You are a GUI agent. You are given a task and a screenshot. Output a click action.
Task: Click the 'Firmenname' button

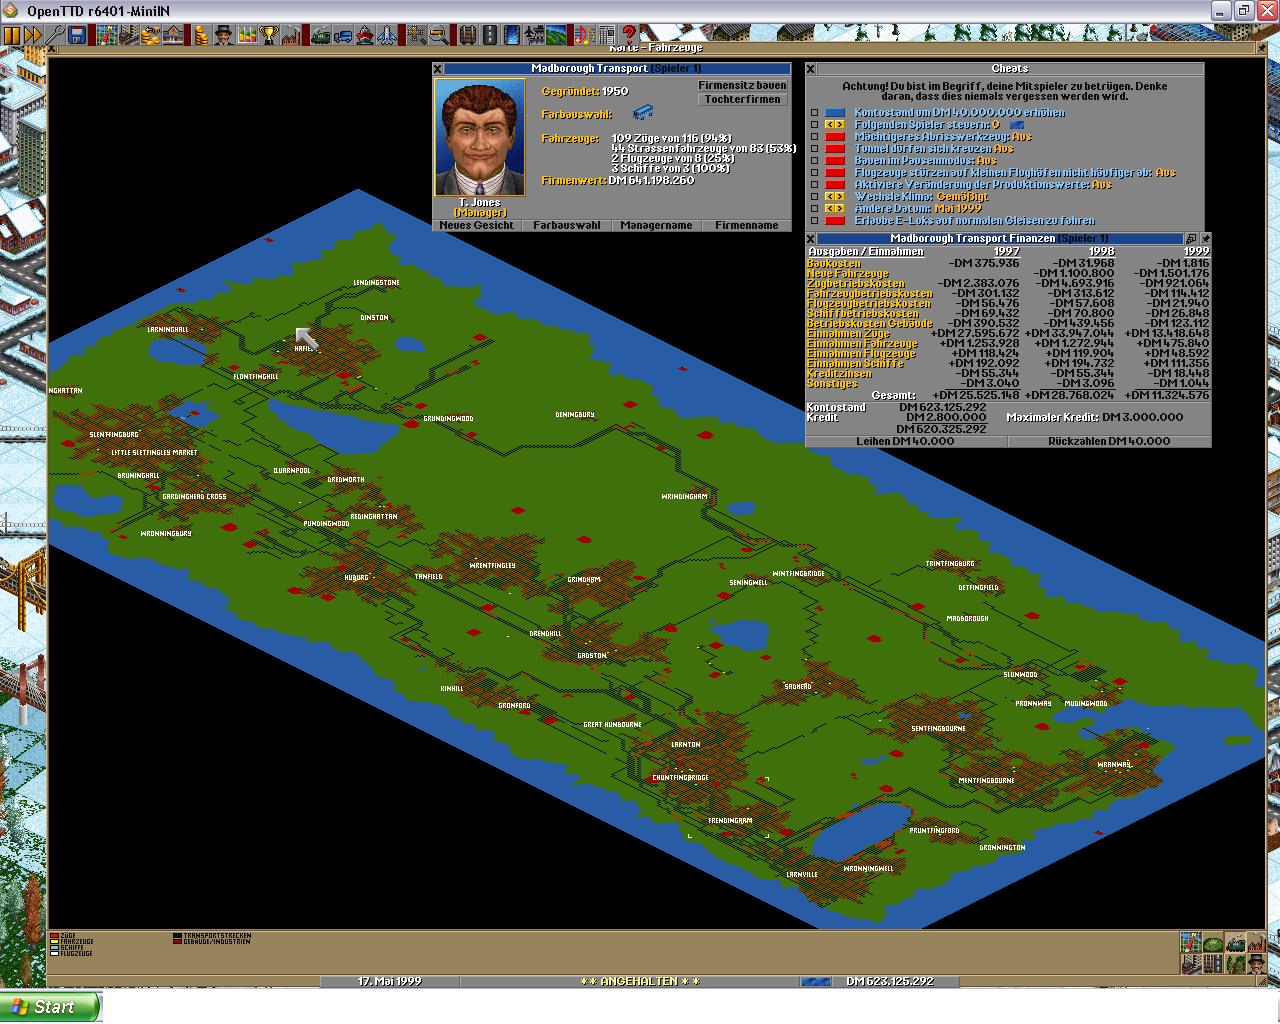746,226
